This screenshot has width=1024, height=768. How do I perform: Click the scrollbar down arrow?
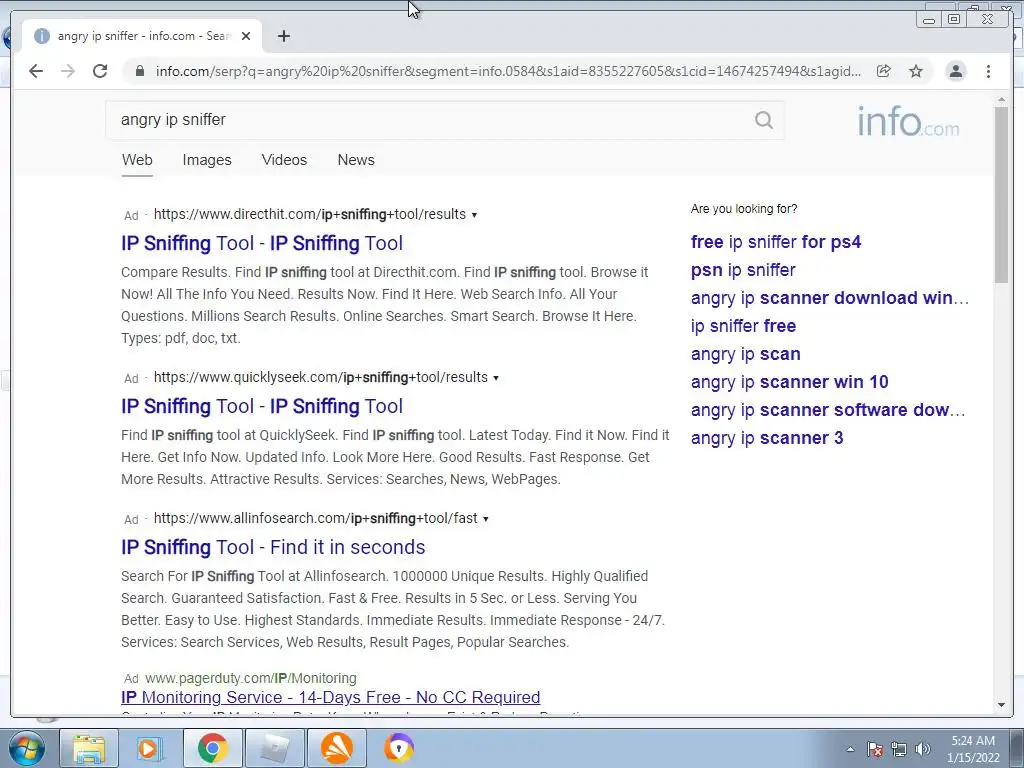(1001, 705)
